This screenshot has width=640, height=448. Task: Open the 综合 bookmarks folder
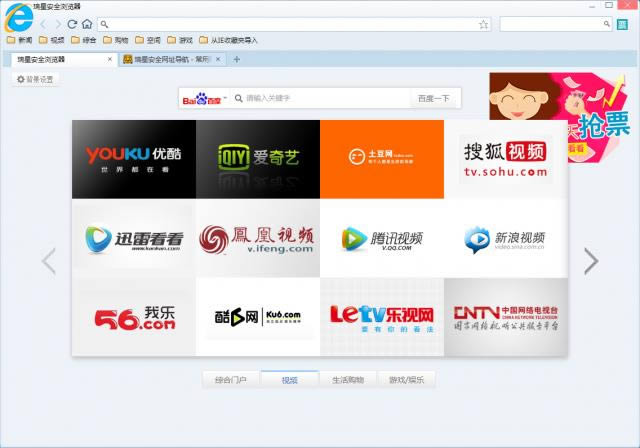[84, 40]
